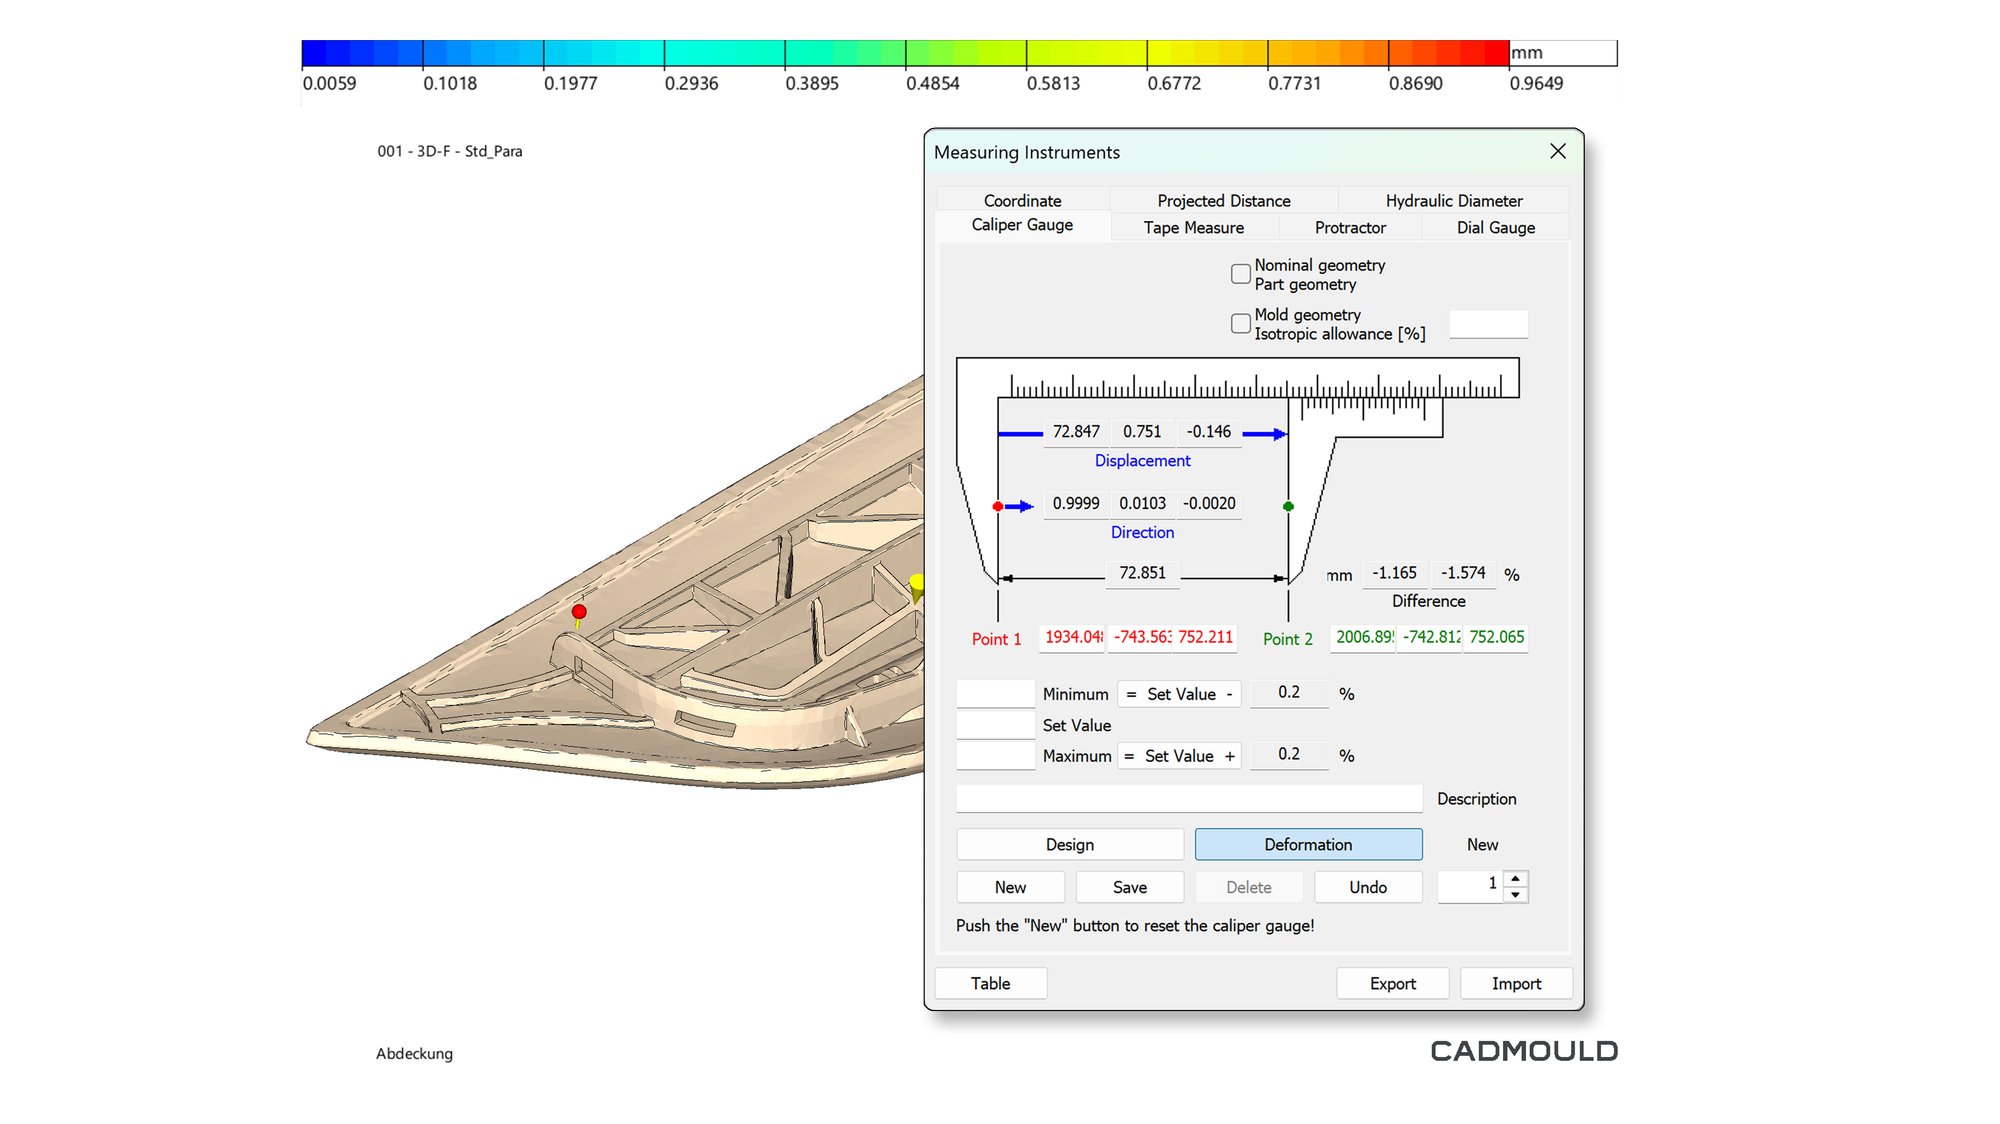2000x1124 pixels.
Task: Open the Hydraulic Diameter tab
Action: 1453,201
